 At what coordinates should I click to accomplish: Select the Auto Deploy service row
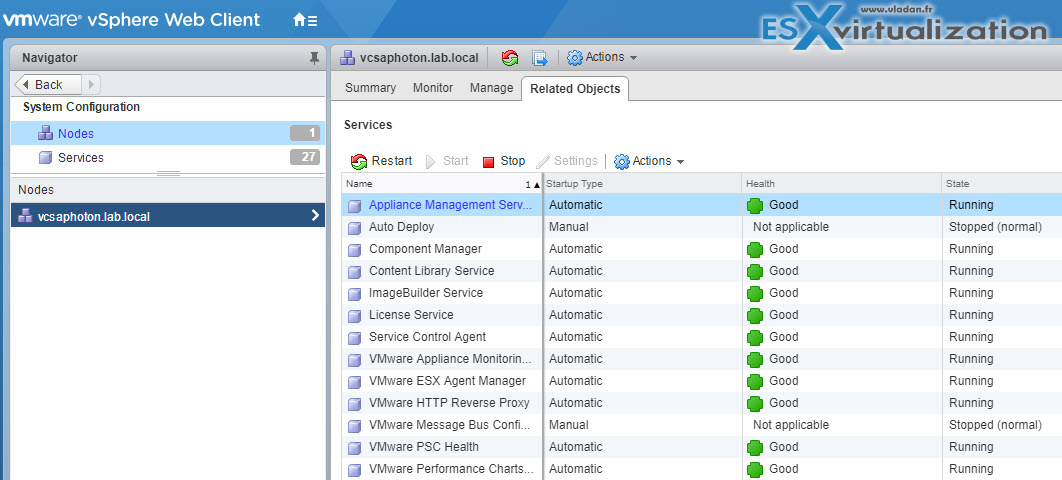pyautogui.click(x=702, y=227)
